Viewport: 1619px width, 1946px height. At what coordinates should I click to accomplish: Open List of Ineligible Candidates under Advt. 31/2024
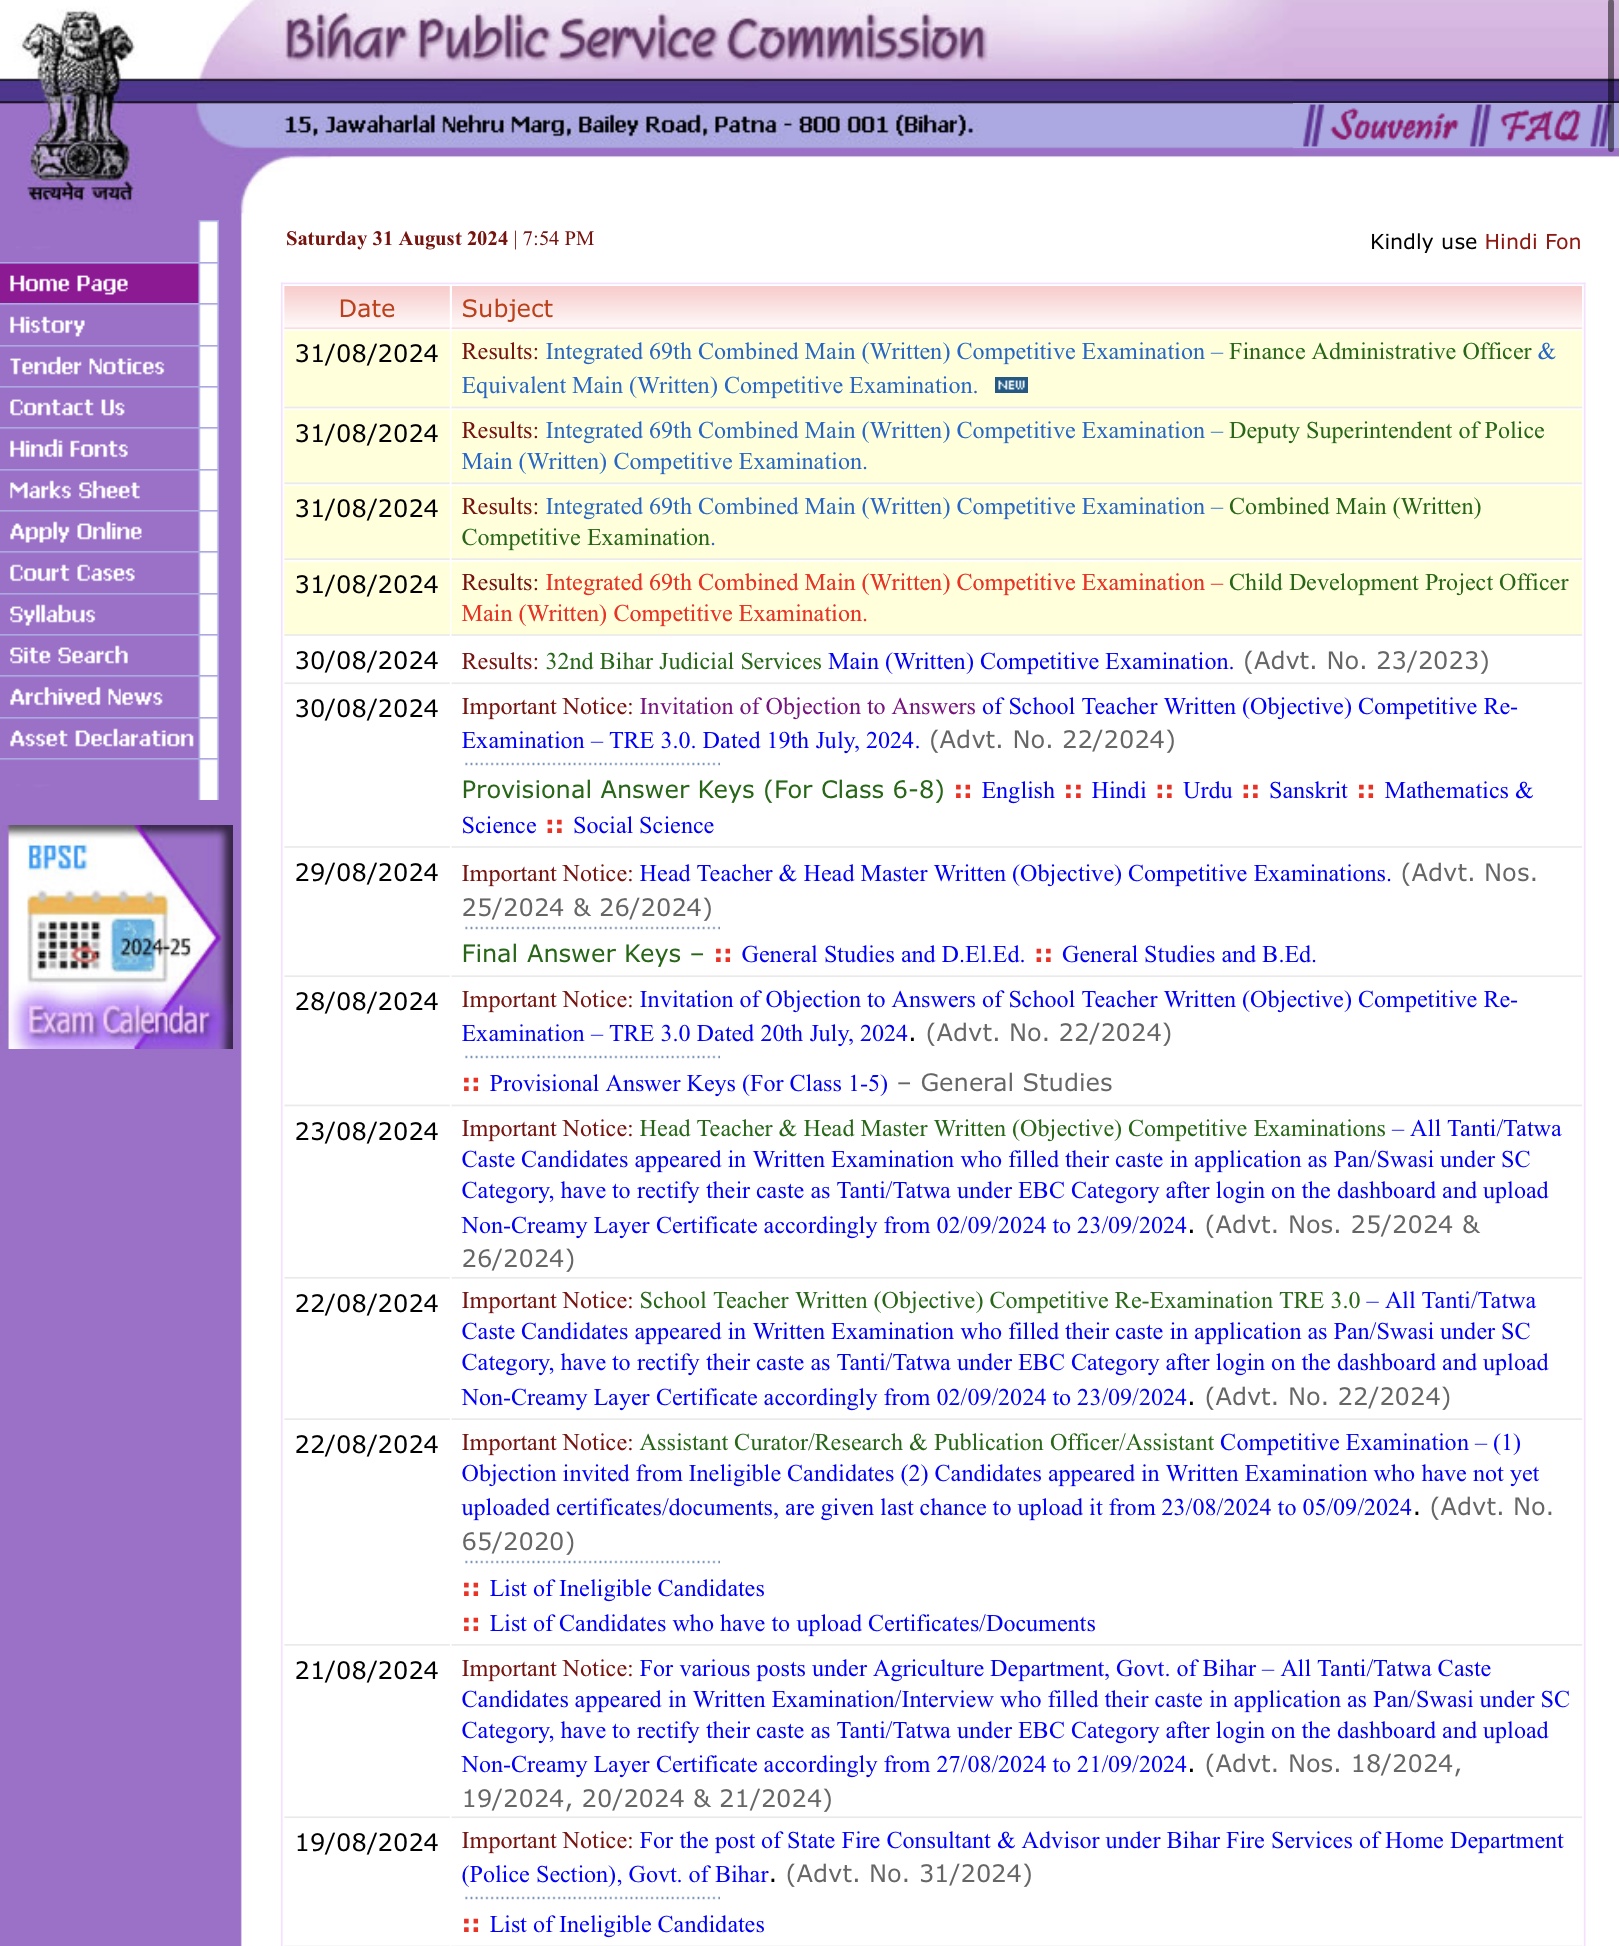tap(626, 1924)
